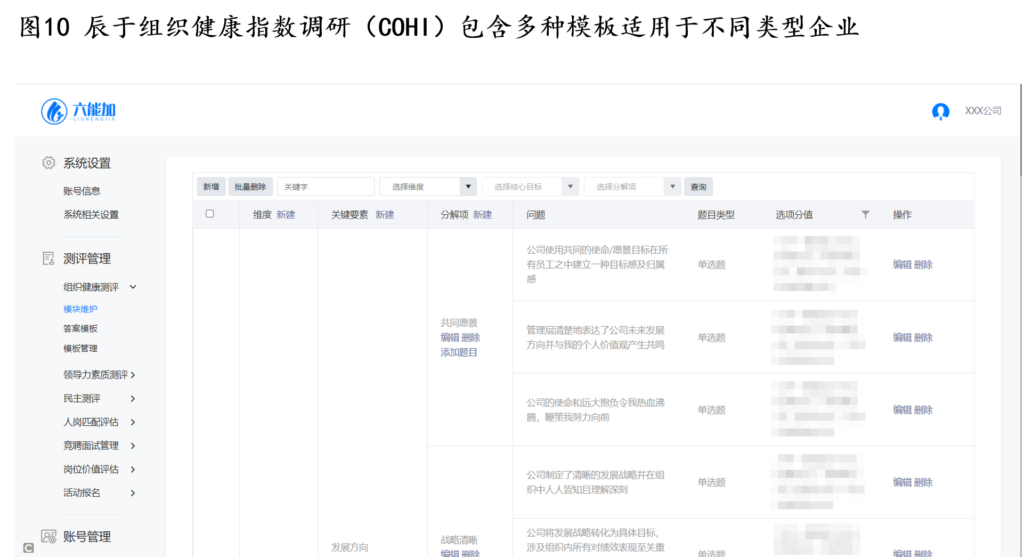This screenshot has height=557, width=1024.
Task: Open 账号信息 in sidebar
Action: pos(82,191)
